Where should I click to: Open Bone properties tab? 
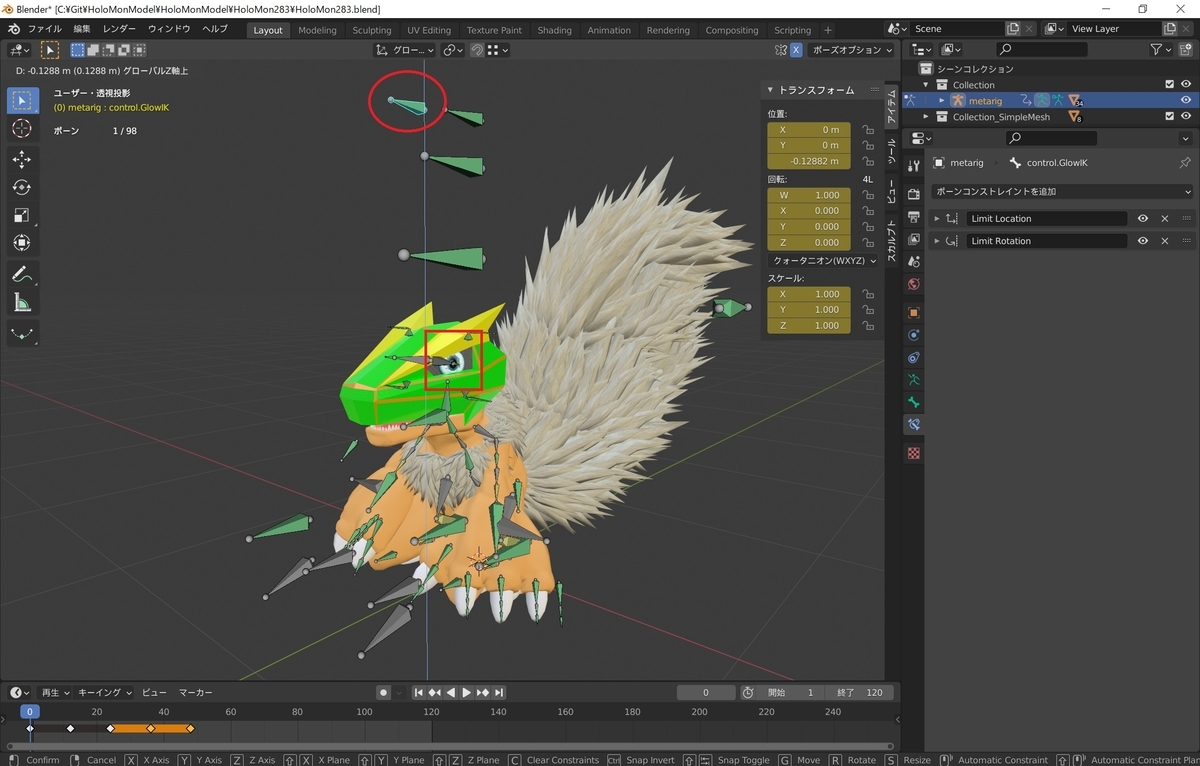pyautogui.click(x=913, y=403)
